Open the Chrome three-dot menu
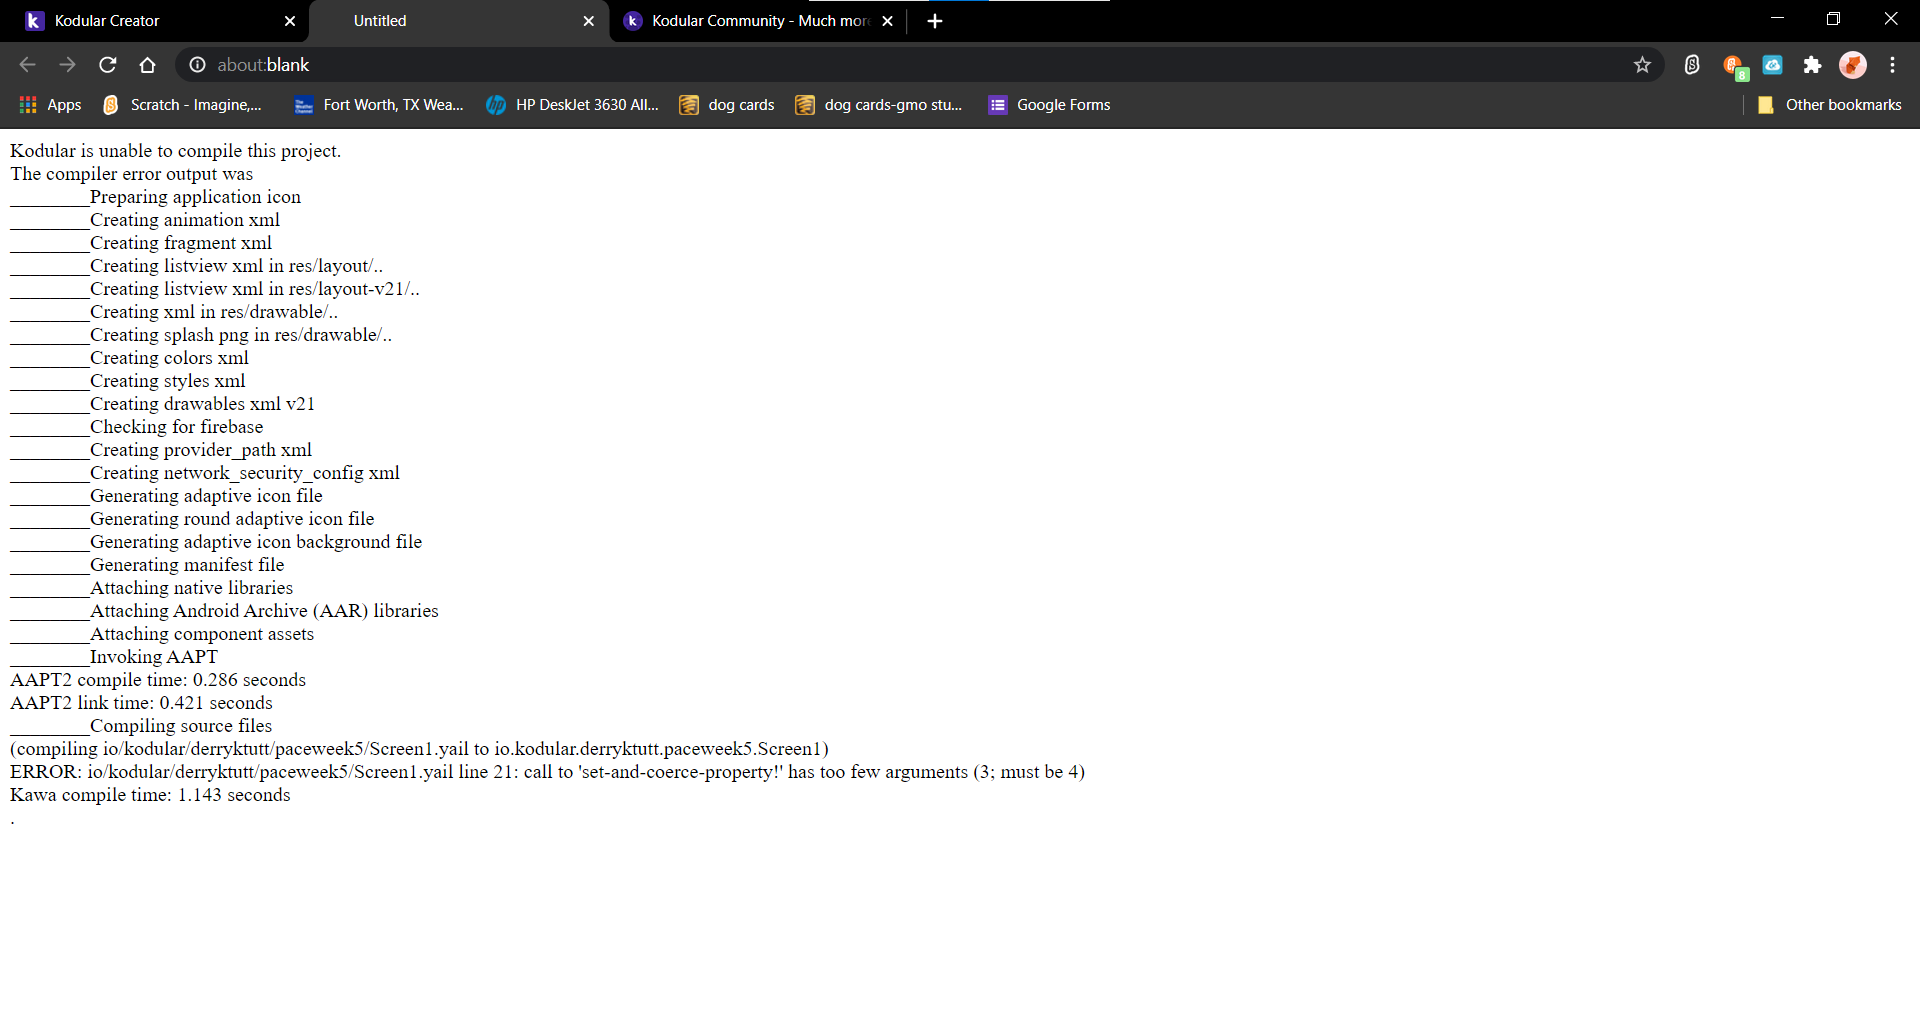1920x1030 pixels. [1892, 65]
